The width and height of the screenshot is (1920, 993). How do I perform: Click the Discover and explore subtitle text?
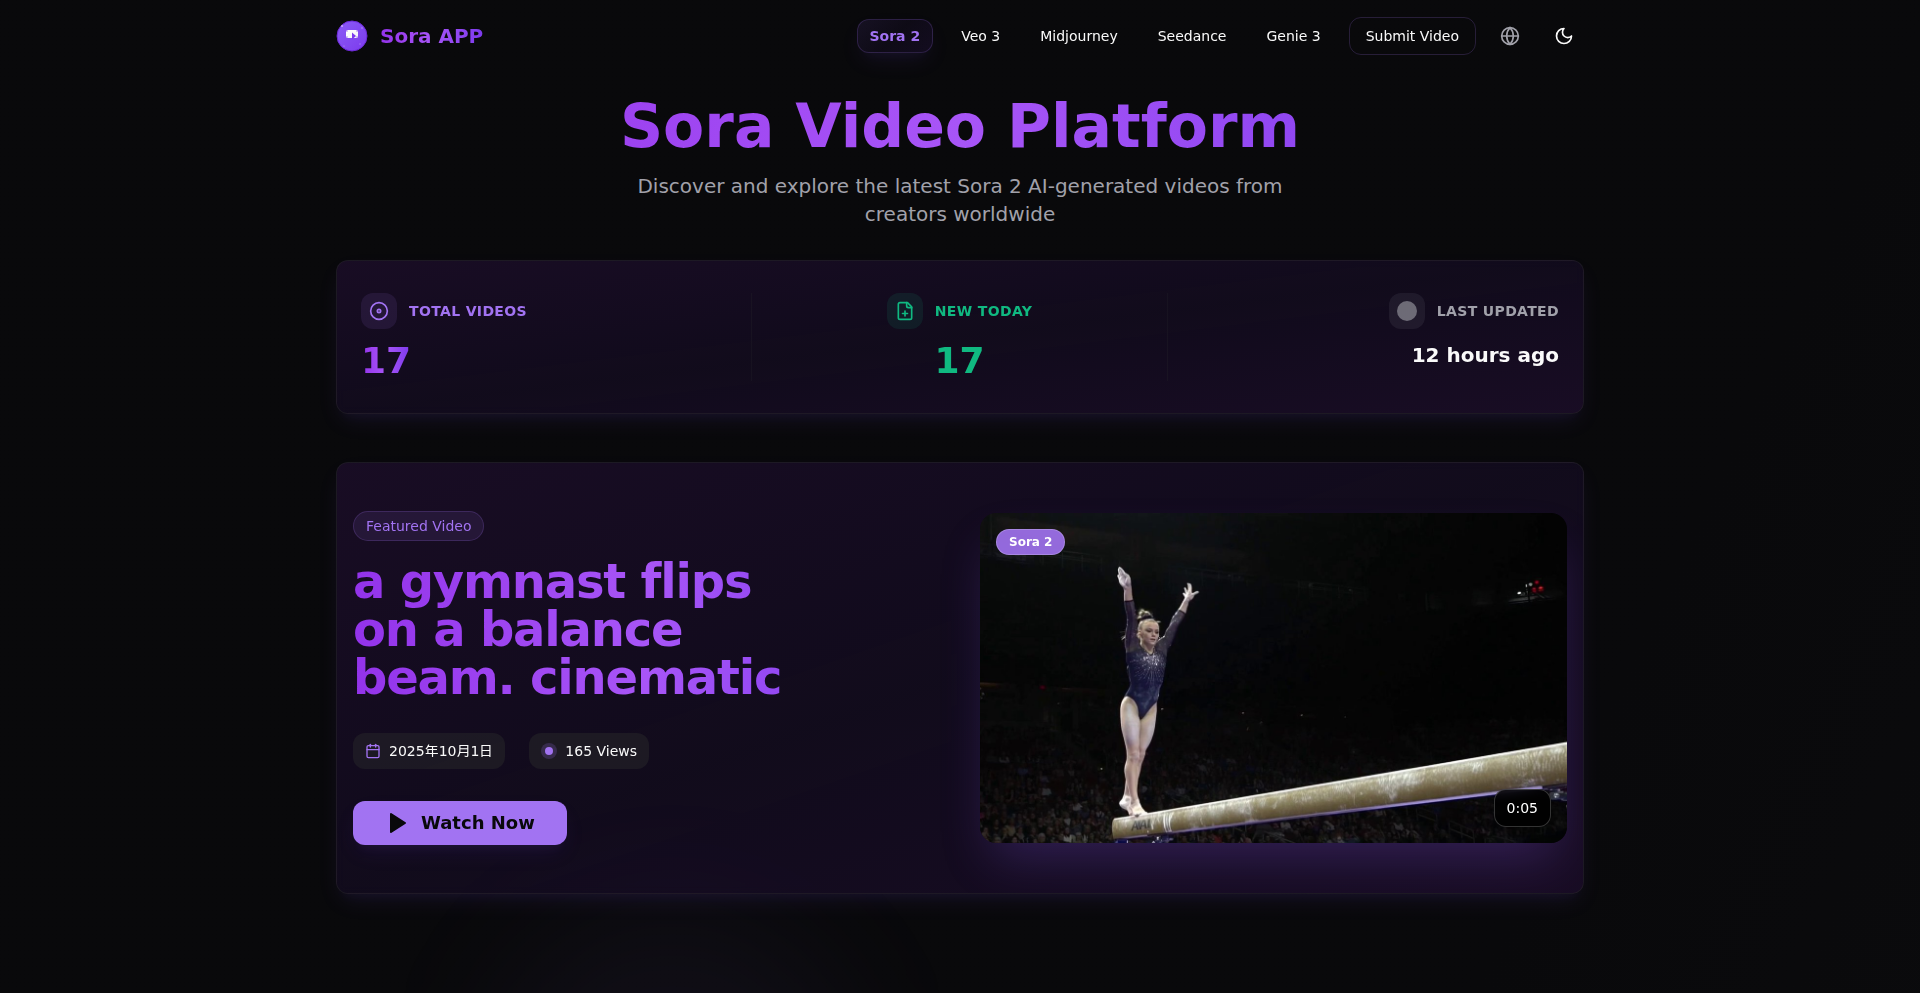click(x=960, y=200)
